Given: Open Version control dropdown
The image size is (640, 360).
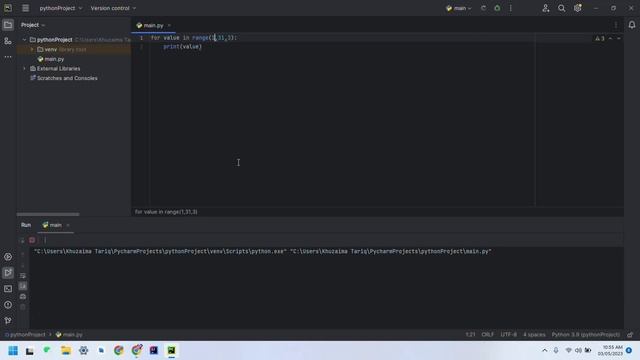Looking at the screenshot, I should point(113,8).
